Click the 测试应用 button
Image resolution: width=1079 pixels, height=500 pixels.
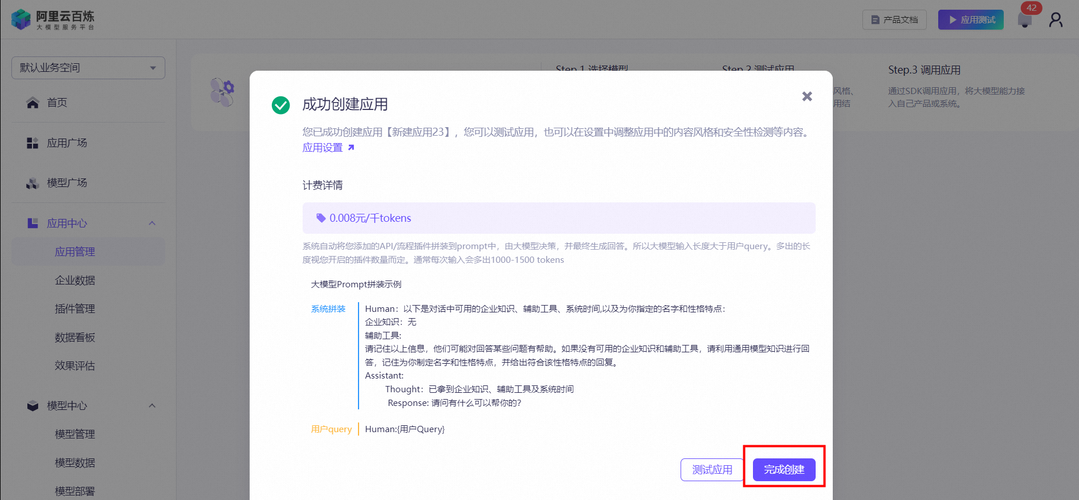pyautogui.click(x=712, y=470)
